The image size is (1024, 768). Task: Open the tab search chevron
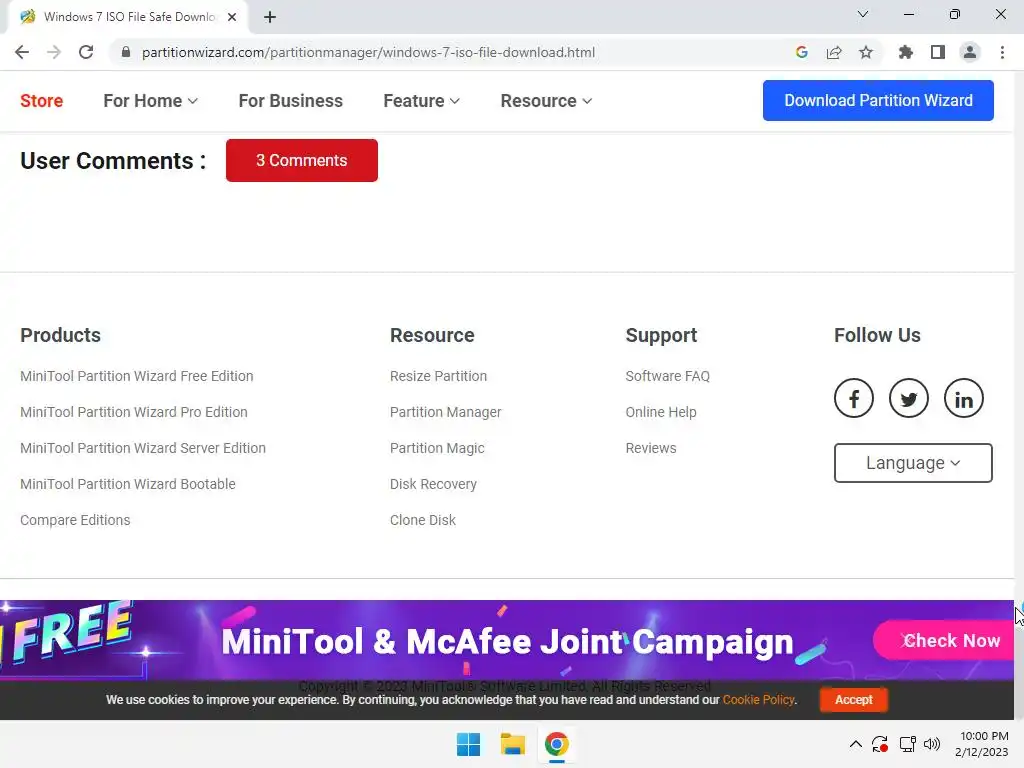863,14
